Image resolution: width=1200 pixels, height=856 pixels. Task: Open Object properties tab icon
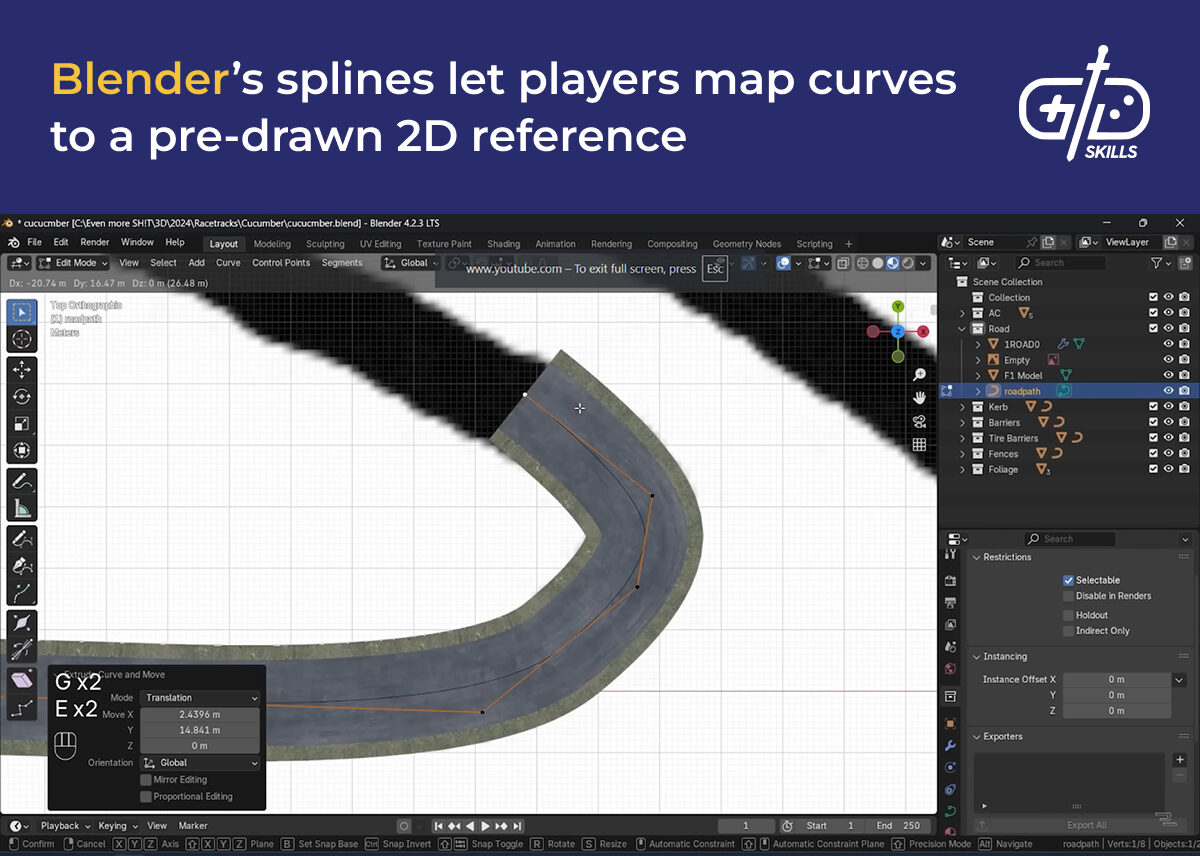[x=950, y=722]
